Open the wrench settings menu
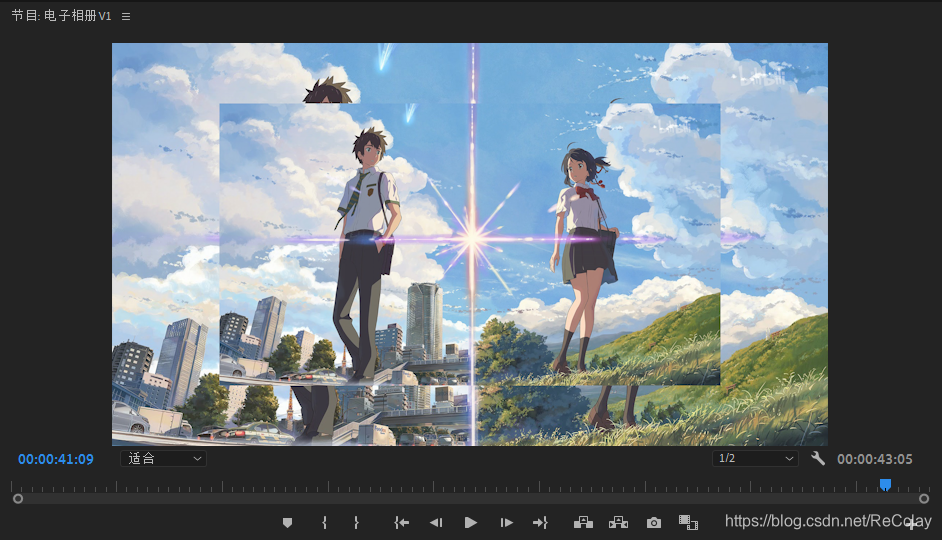Viewport: 942px width, 540px height. click(x=818, y=458)
